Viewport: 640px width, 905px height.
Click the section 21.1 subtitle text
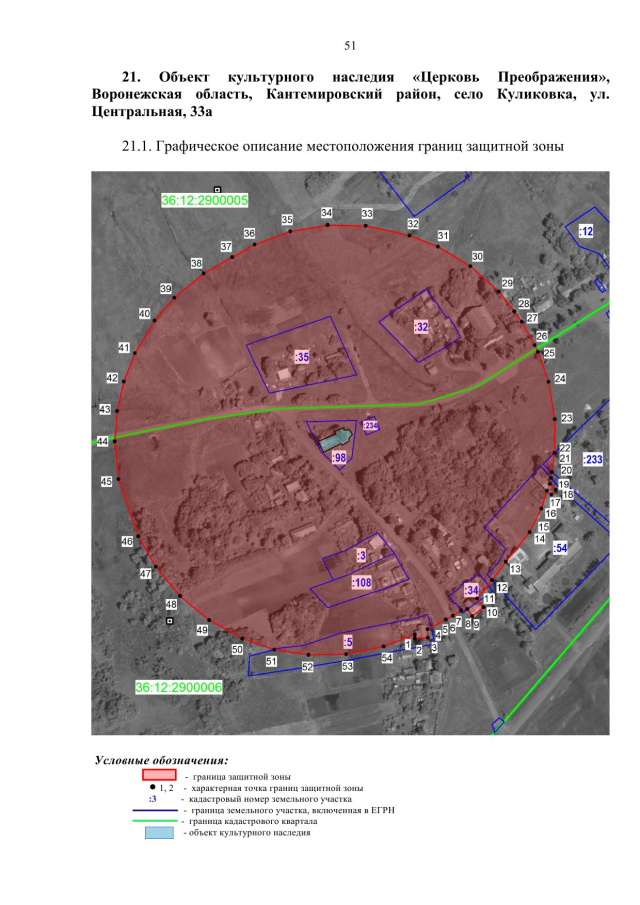343,147
